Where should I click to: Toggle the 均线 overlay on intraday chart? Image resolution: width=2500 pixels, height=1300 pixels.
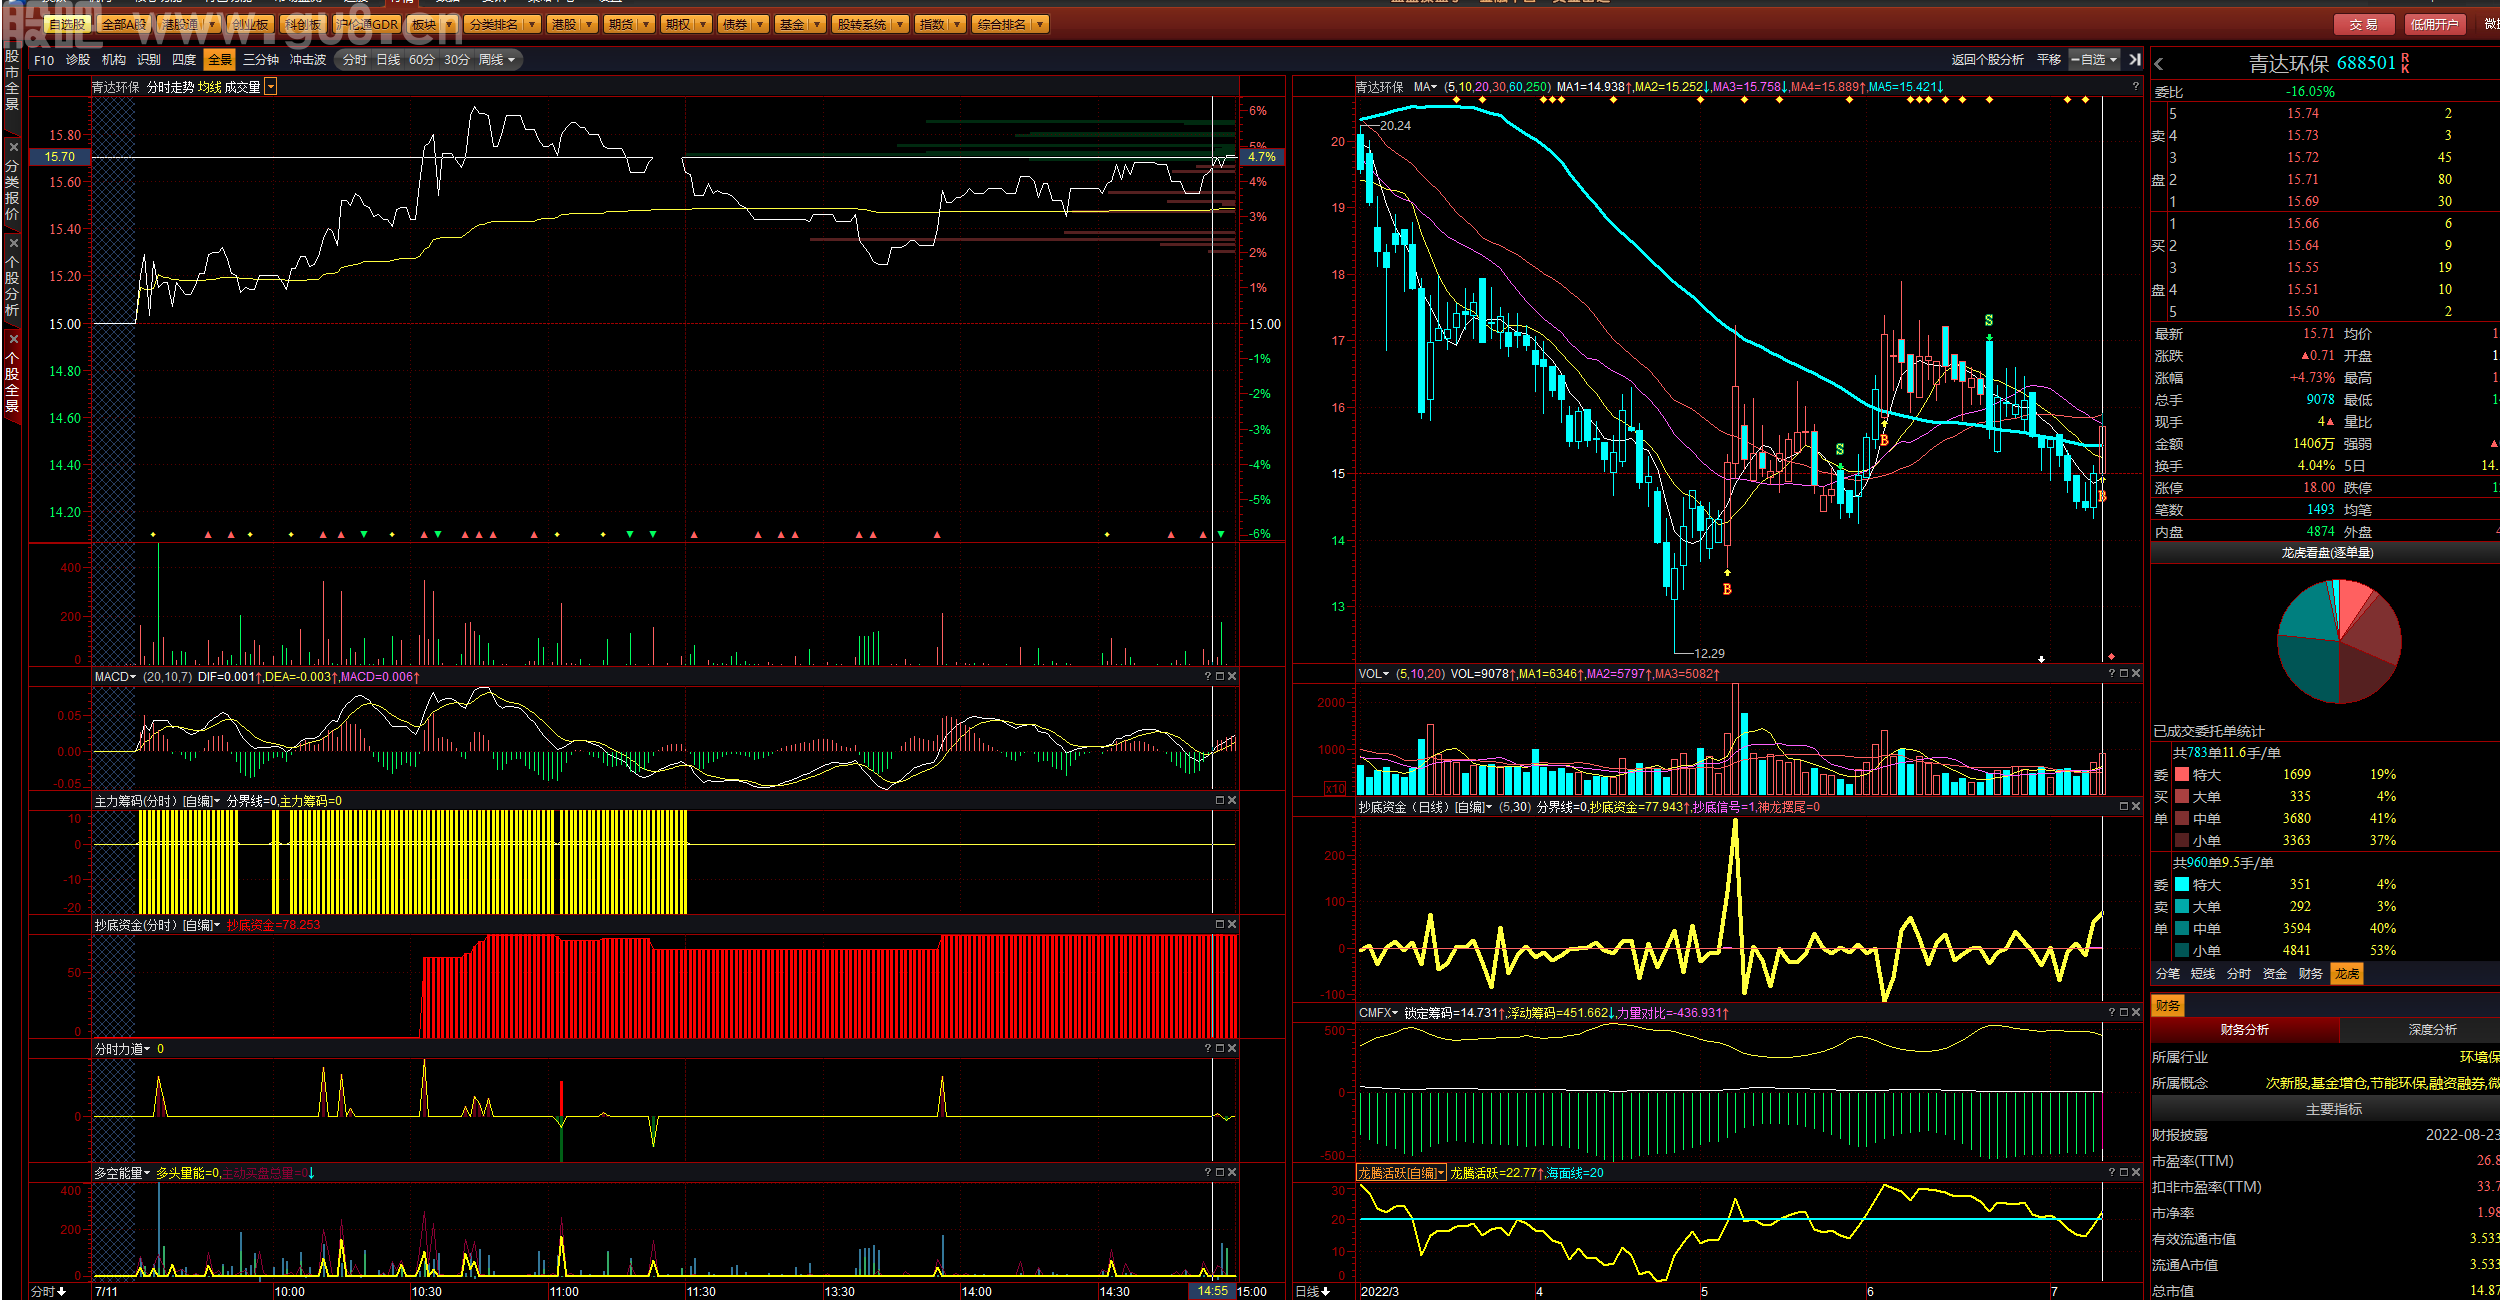point(209,88)
